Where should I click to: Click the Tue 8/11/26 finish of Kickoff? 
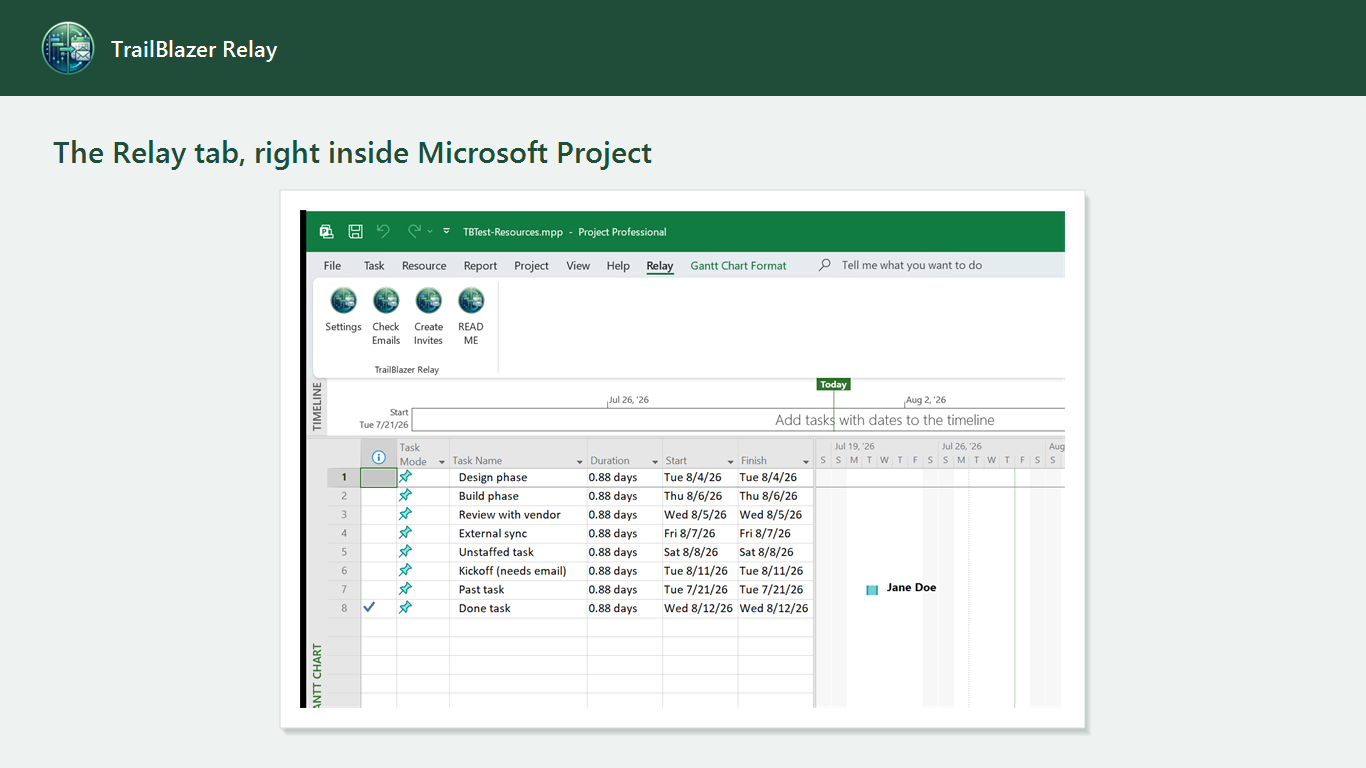(775, 570)
